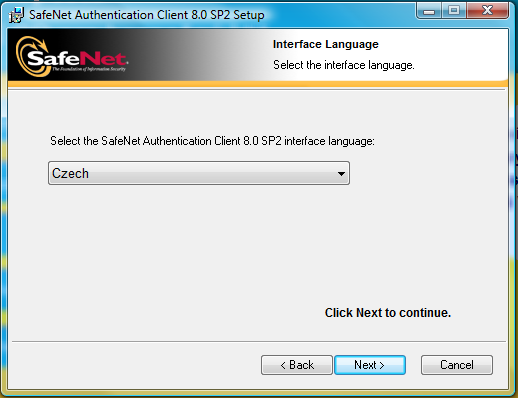Open the interface language dropdown showing Czech

point(199,173)
